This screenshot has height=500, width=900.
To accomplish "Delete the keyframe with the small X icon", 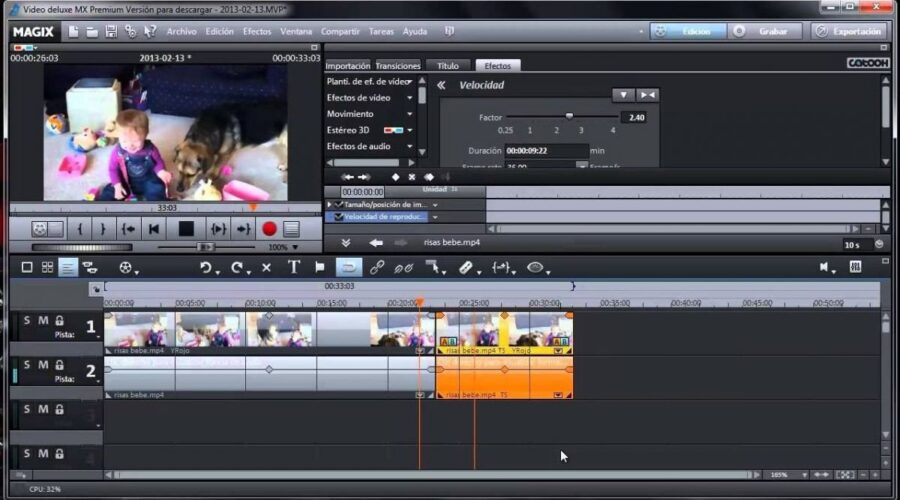I will click(412, 177).
